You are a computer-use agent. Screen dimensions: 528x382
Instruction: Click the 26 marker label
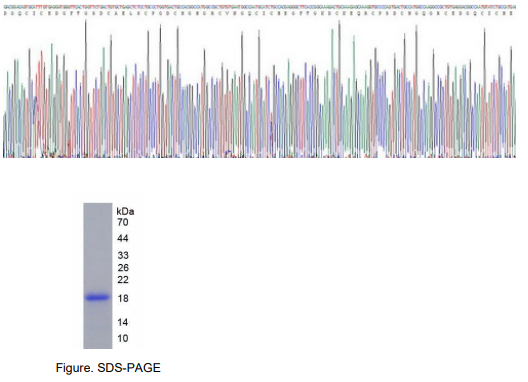123,268
